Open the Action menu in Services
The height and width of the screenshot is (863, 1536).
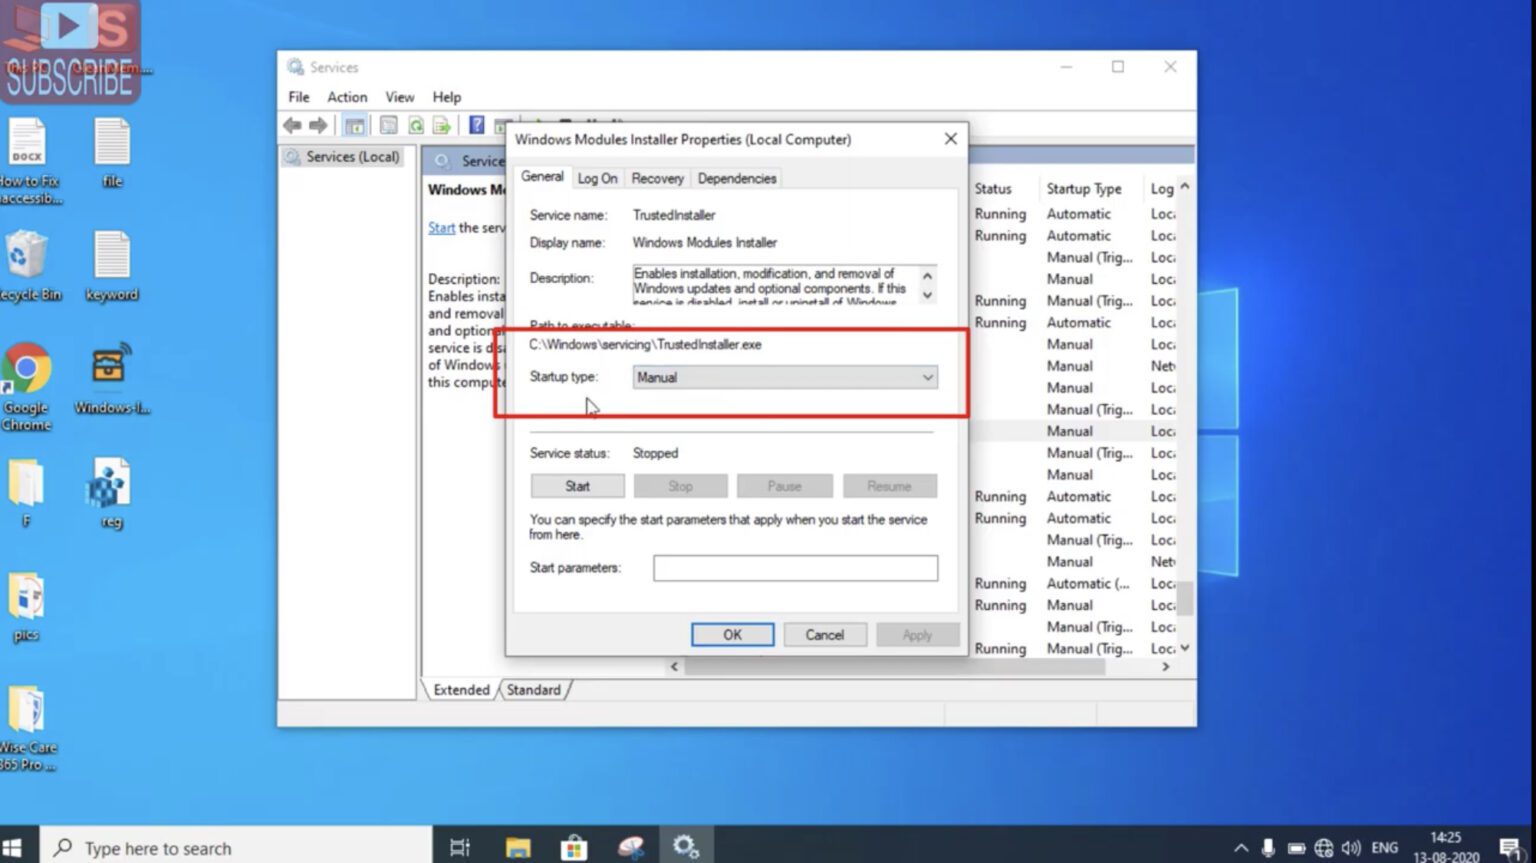click(x=346, y=97)
